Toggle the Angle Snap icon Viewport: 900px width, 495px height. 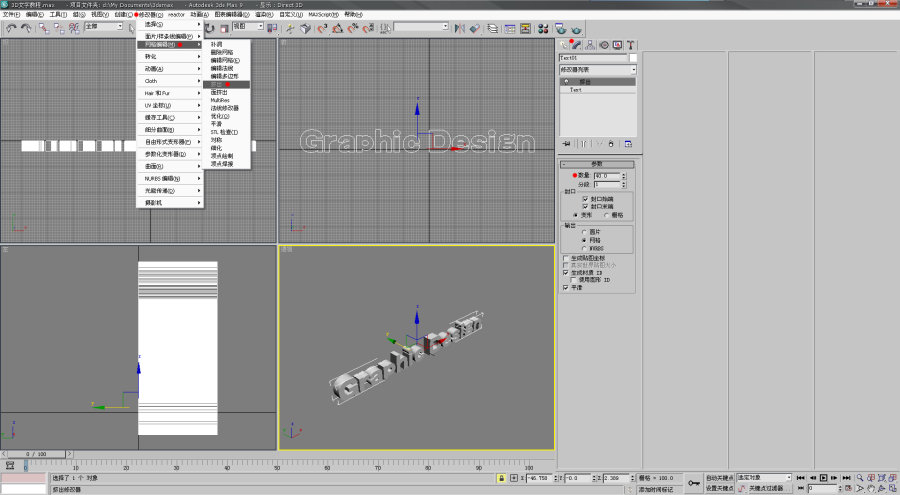click(338, 28)
